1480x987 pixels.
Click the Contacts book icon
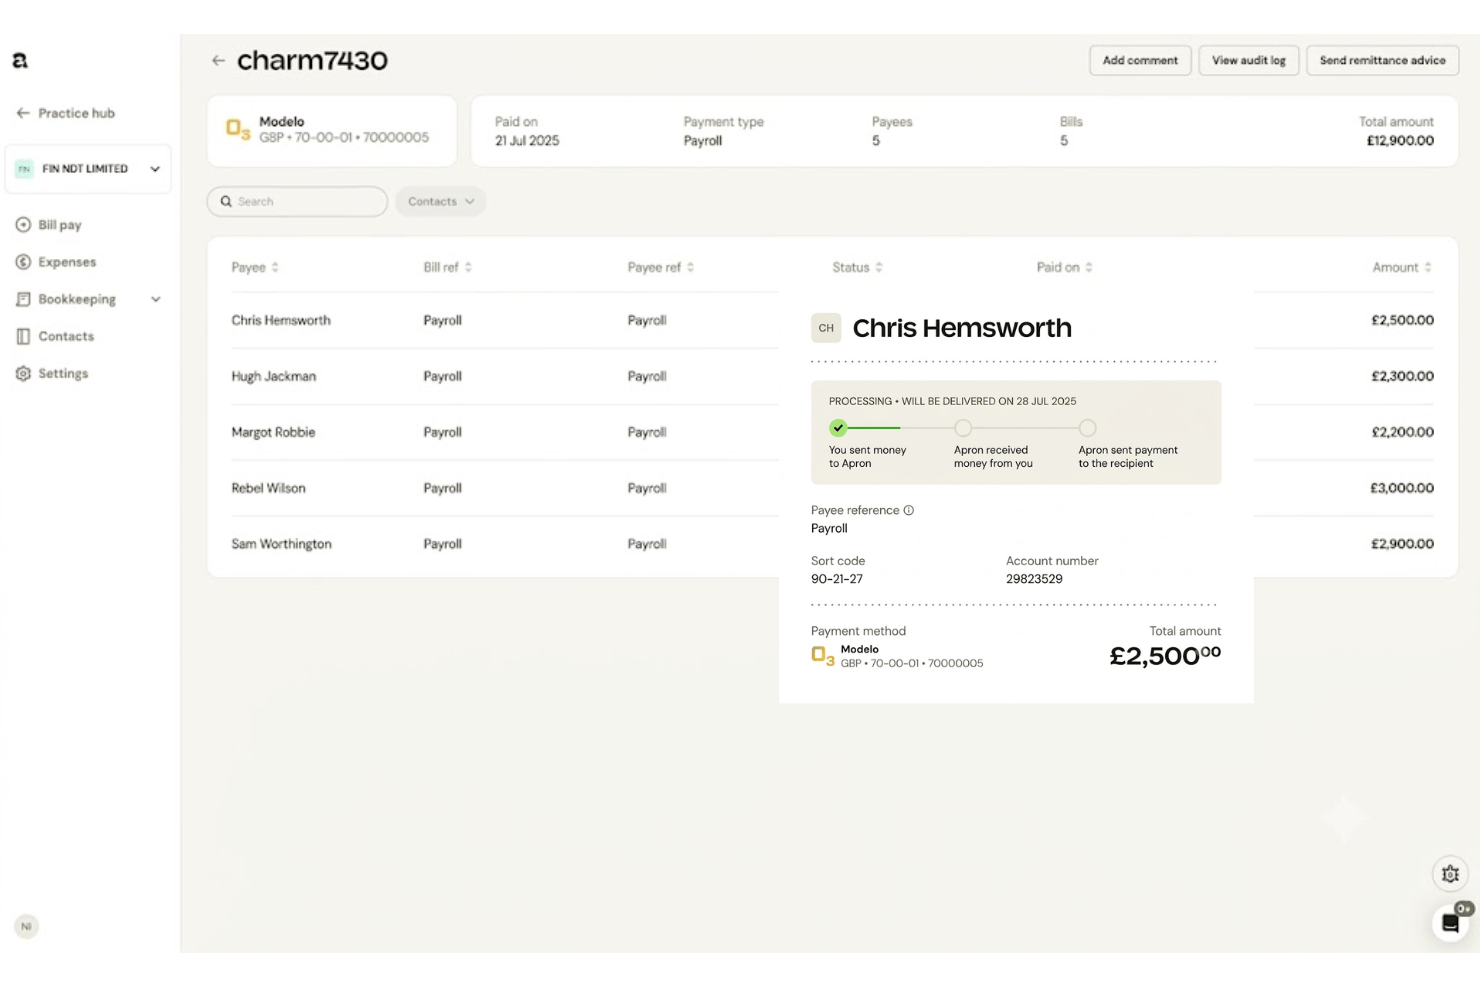23,336
